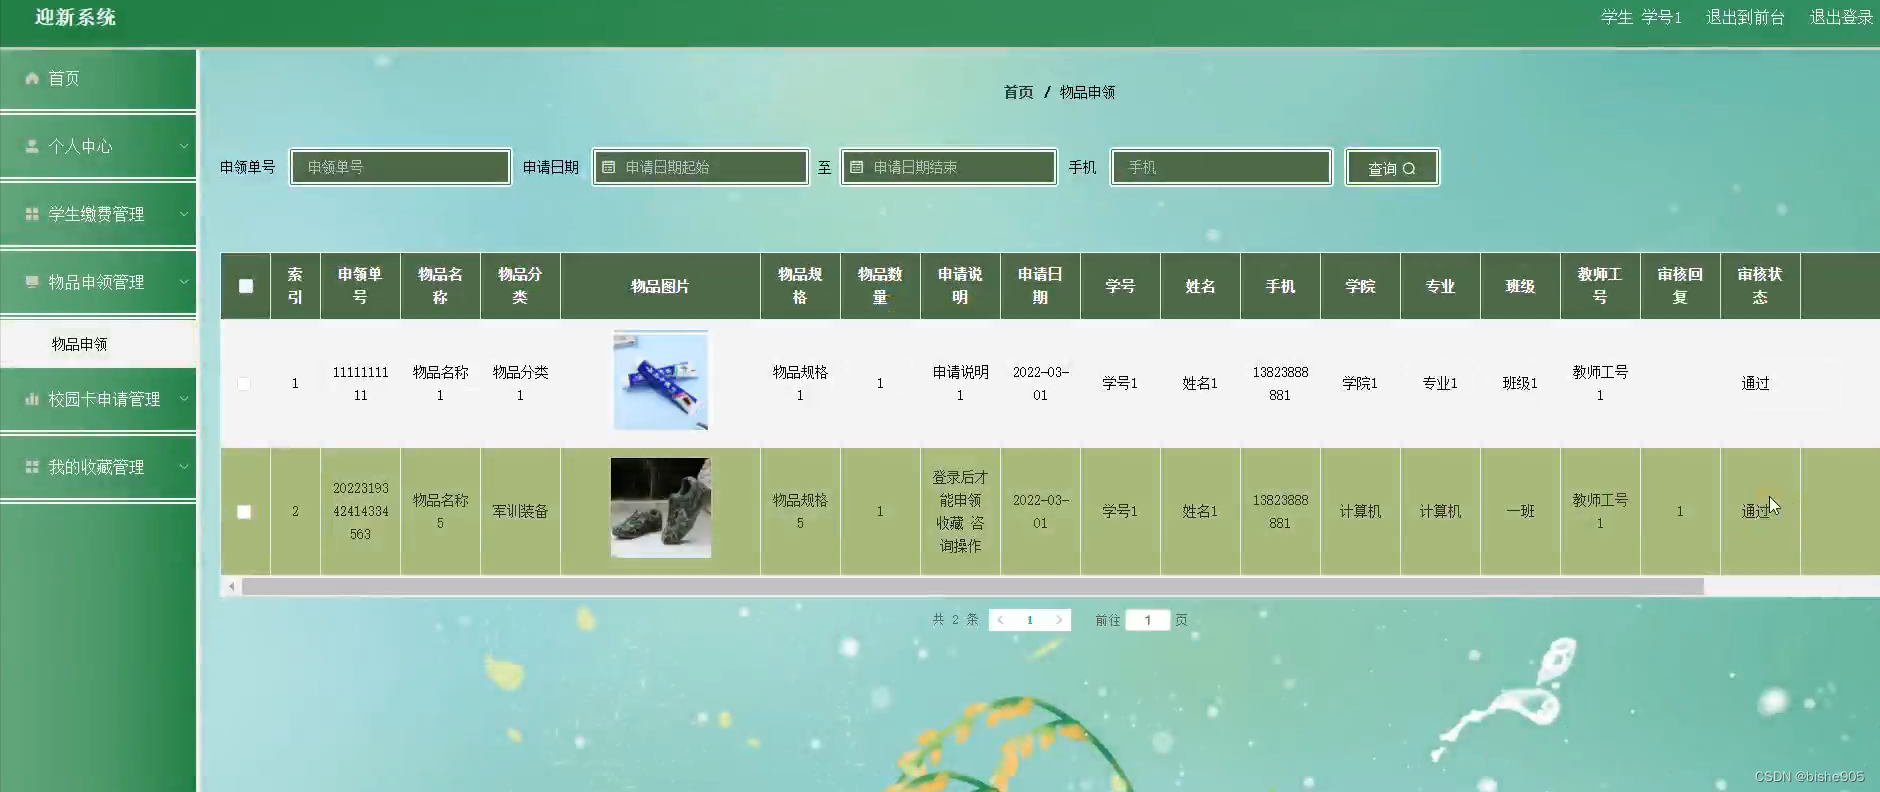Click the 审核状态 column header
The width and height of the screenshot is (1880, 792).
1760,286
